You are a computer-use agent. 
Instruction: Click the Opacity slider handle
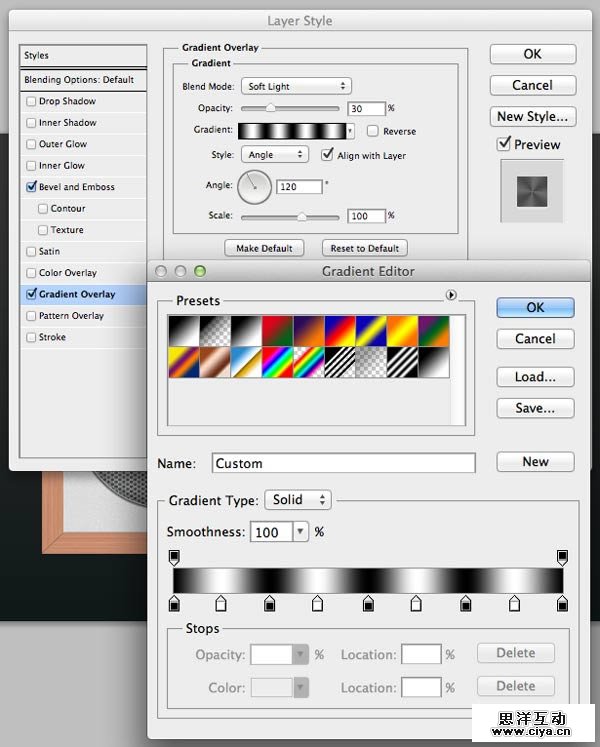tap(270, 108)
